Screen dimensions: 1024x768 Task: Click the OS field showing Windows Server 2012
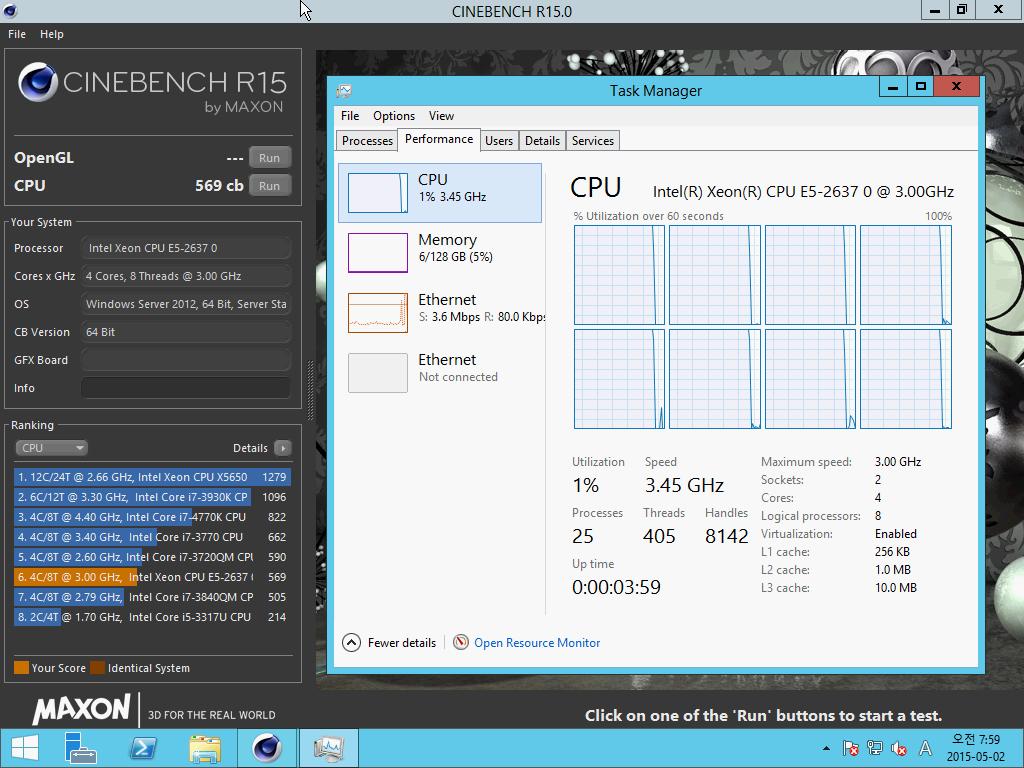(x=186, y=304)
